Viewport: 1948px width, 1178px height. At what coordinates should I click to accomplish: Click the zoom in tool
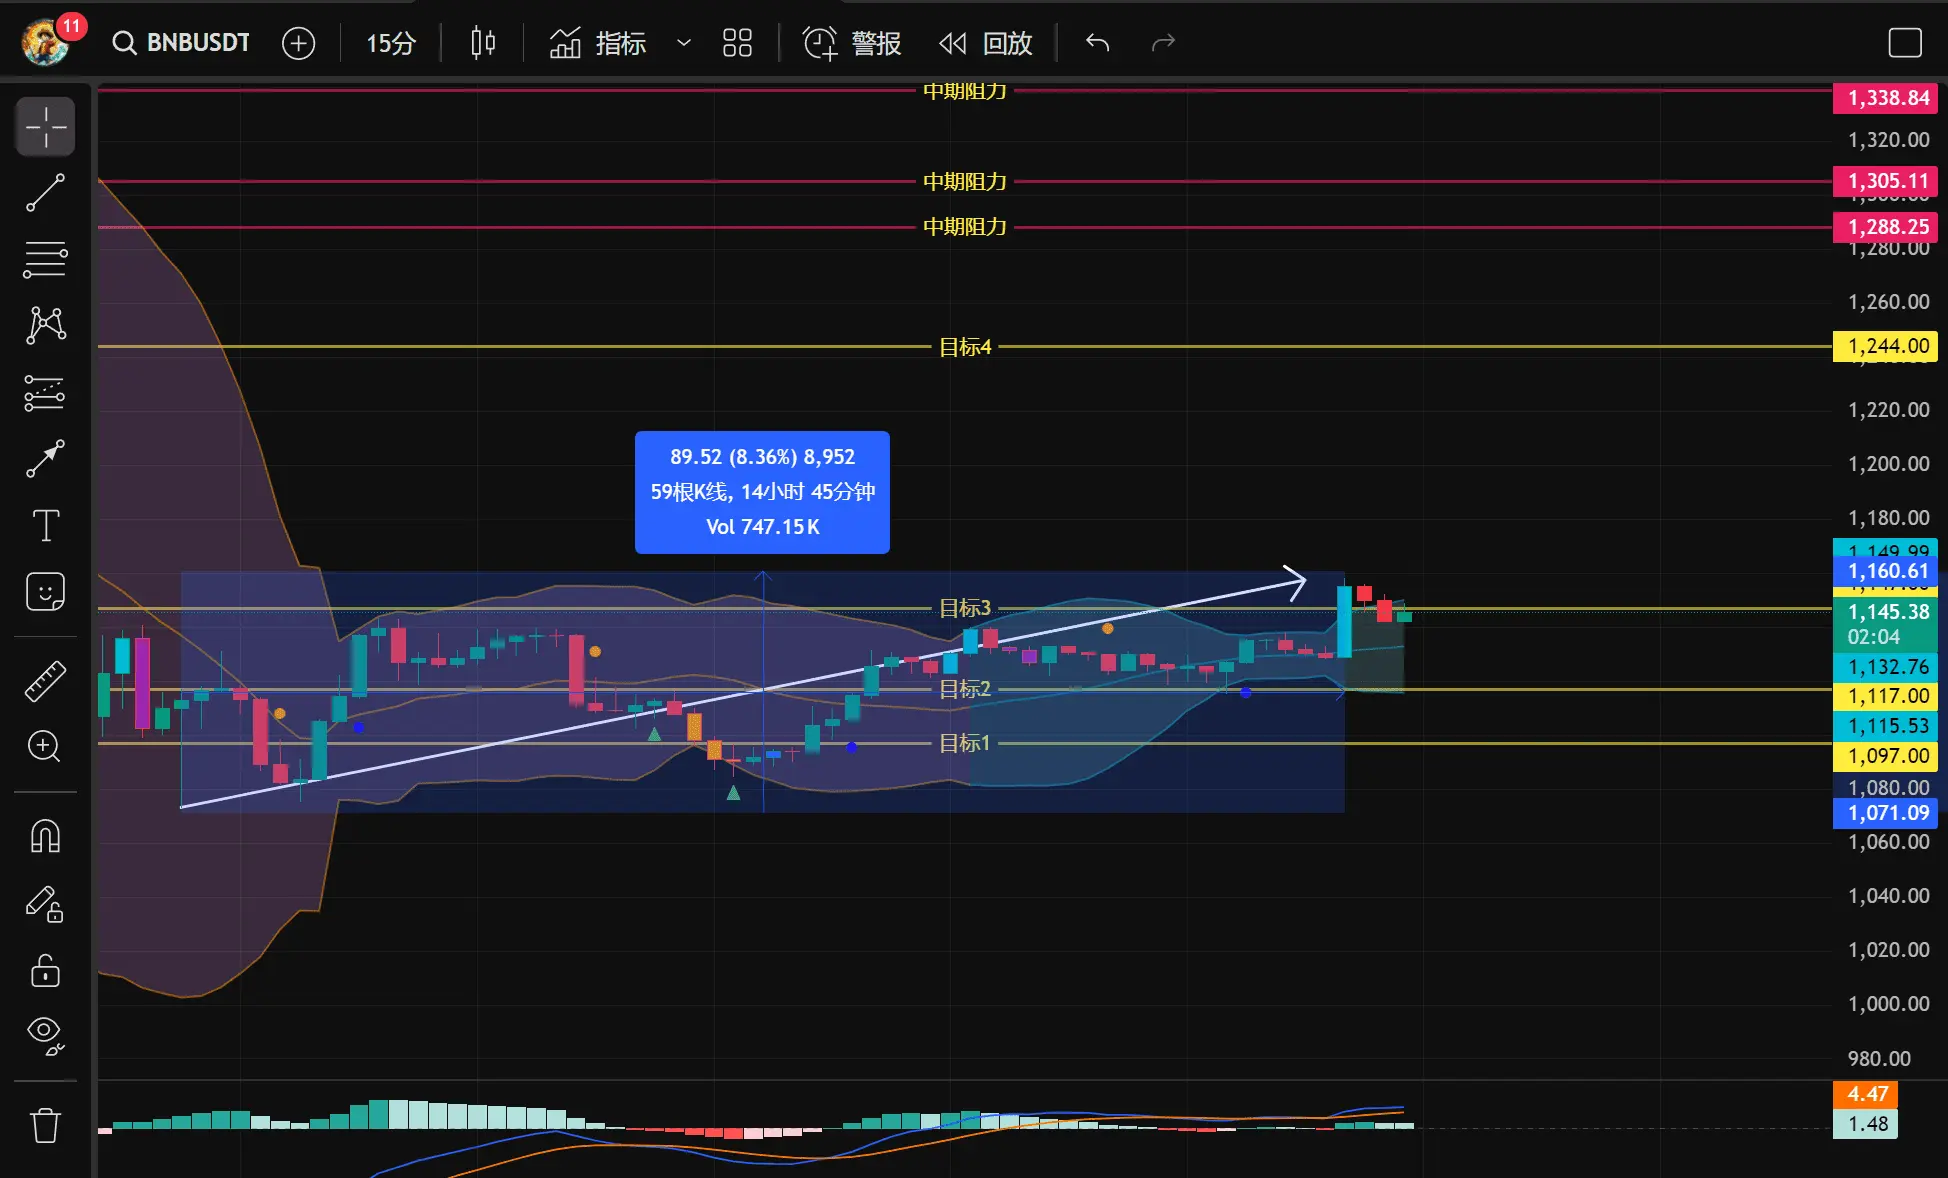pos(45,746)
